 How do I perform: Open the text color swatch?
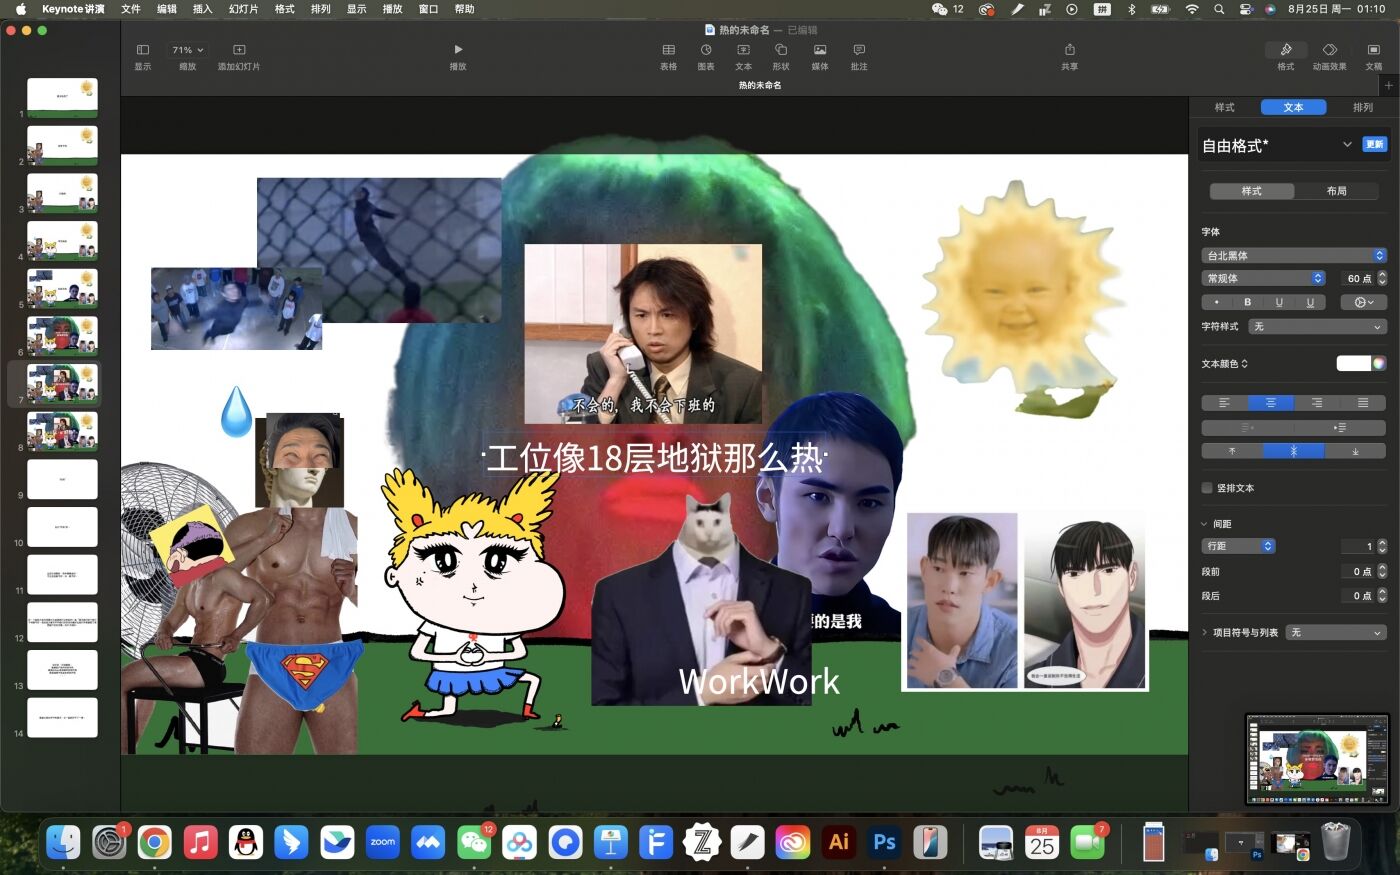pyautogui.click(x=1353, y=363)
